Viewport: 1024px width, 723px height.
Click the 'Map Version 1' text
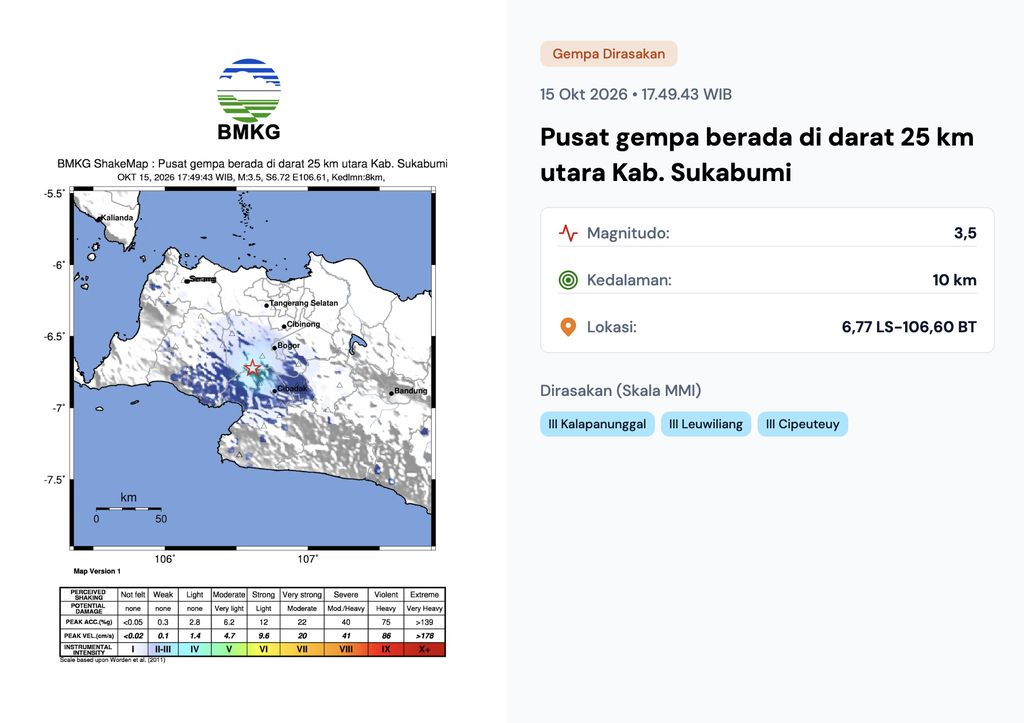coord(97,571)
